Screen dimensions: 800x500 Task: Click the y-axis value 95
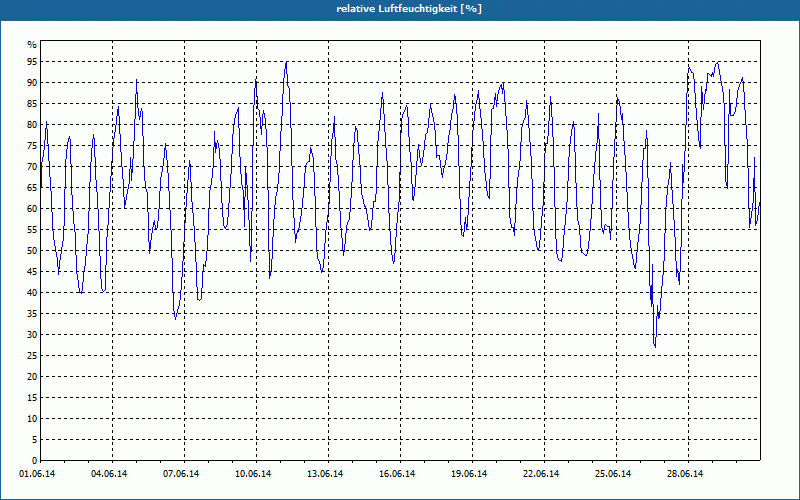coord(32,62)
